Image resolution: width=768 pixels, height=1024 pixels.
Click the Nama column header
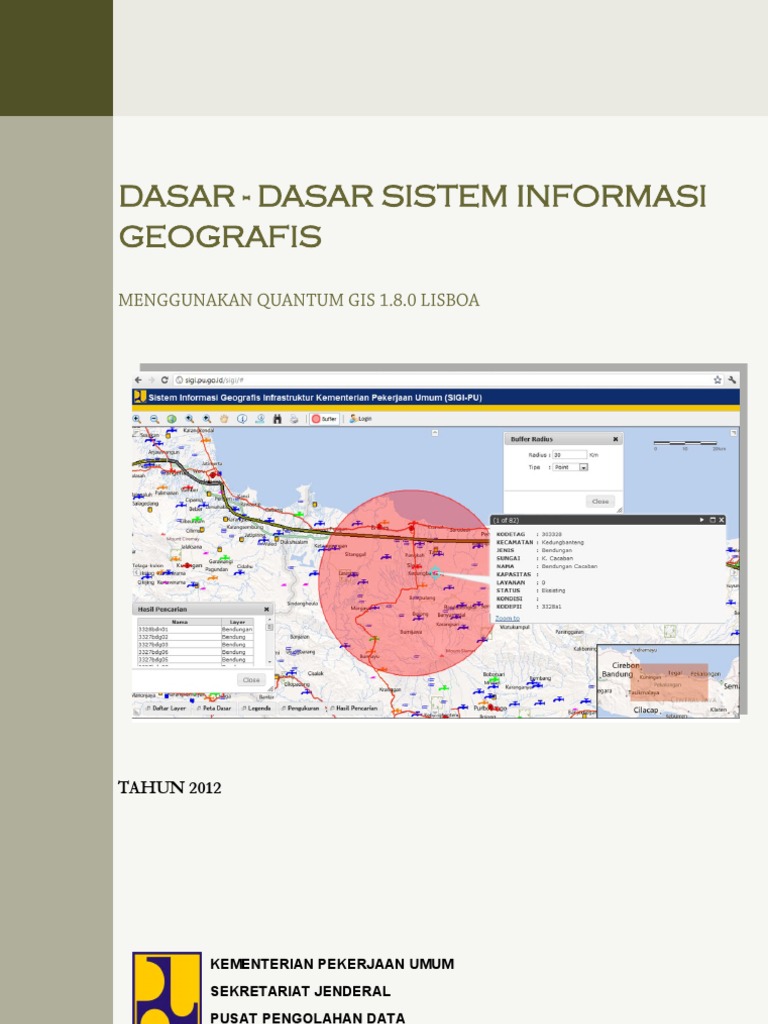179,622
